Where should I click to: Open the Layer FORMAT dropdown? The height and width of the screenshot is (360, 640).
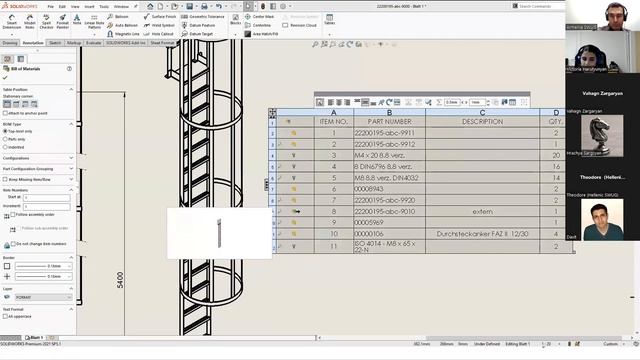43,297
